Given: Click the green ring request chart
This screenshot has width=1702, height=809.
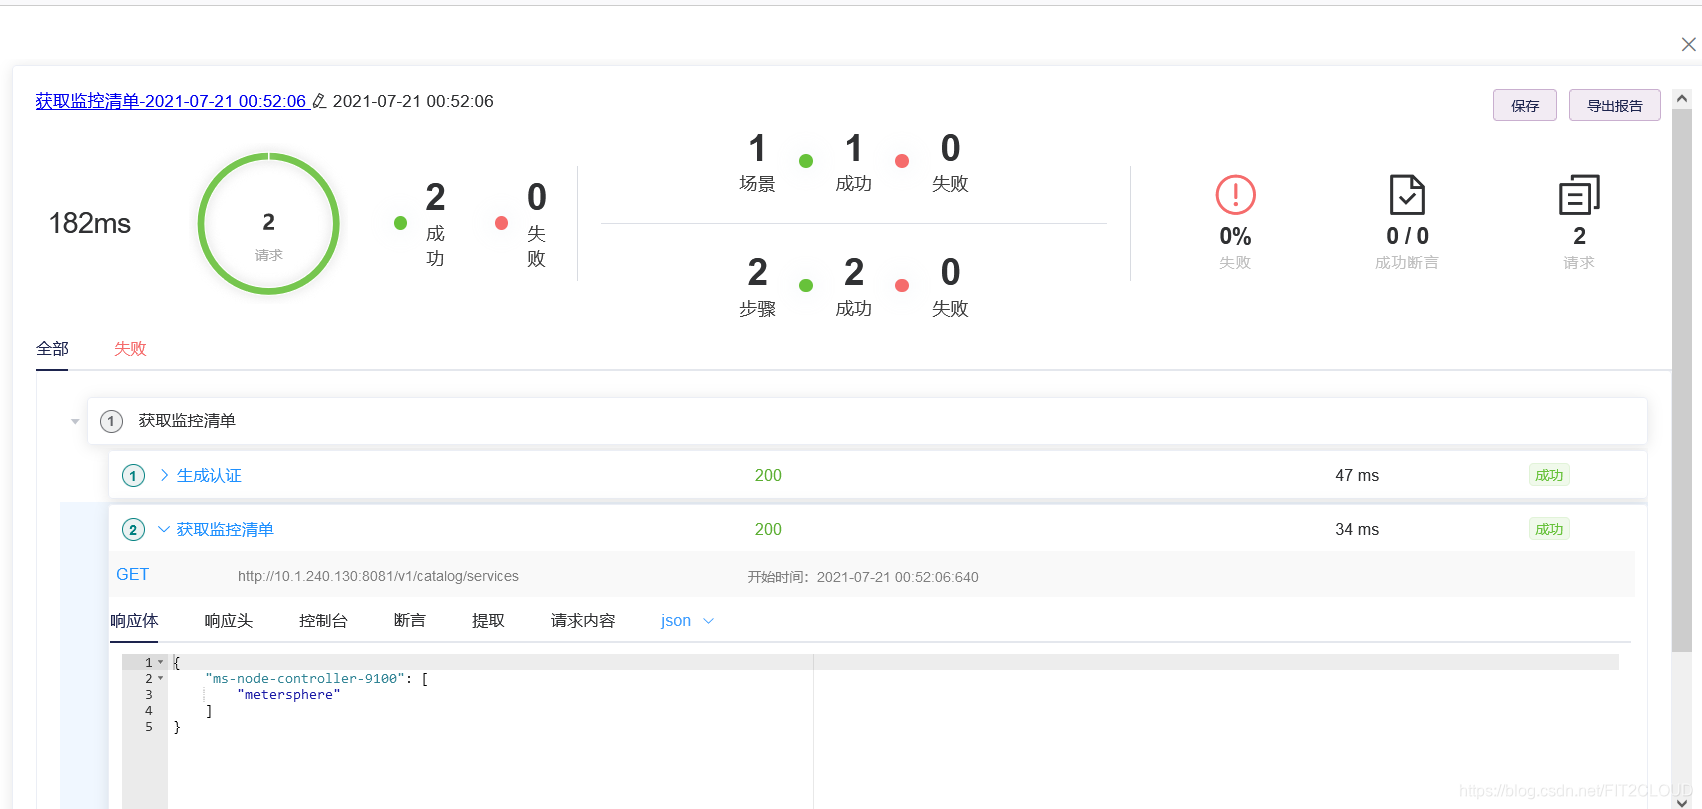Looking at the screenshot, I should tap(268, 223).
